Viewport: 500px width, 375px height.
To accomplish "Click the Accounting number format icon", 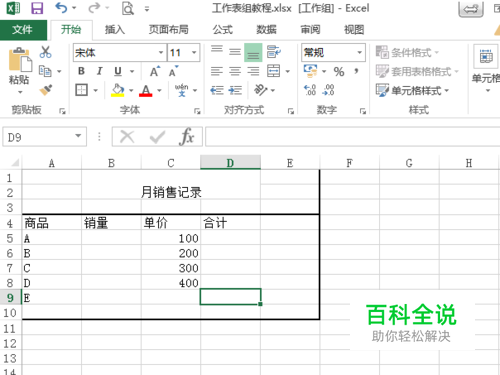I will coord(310,71).
